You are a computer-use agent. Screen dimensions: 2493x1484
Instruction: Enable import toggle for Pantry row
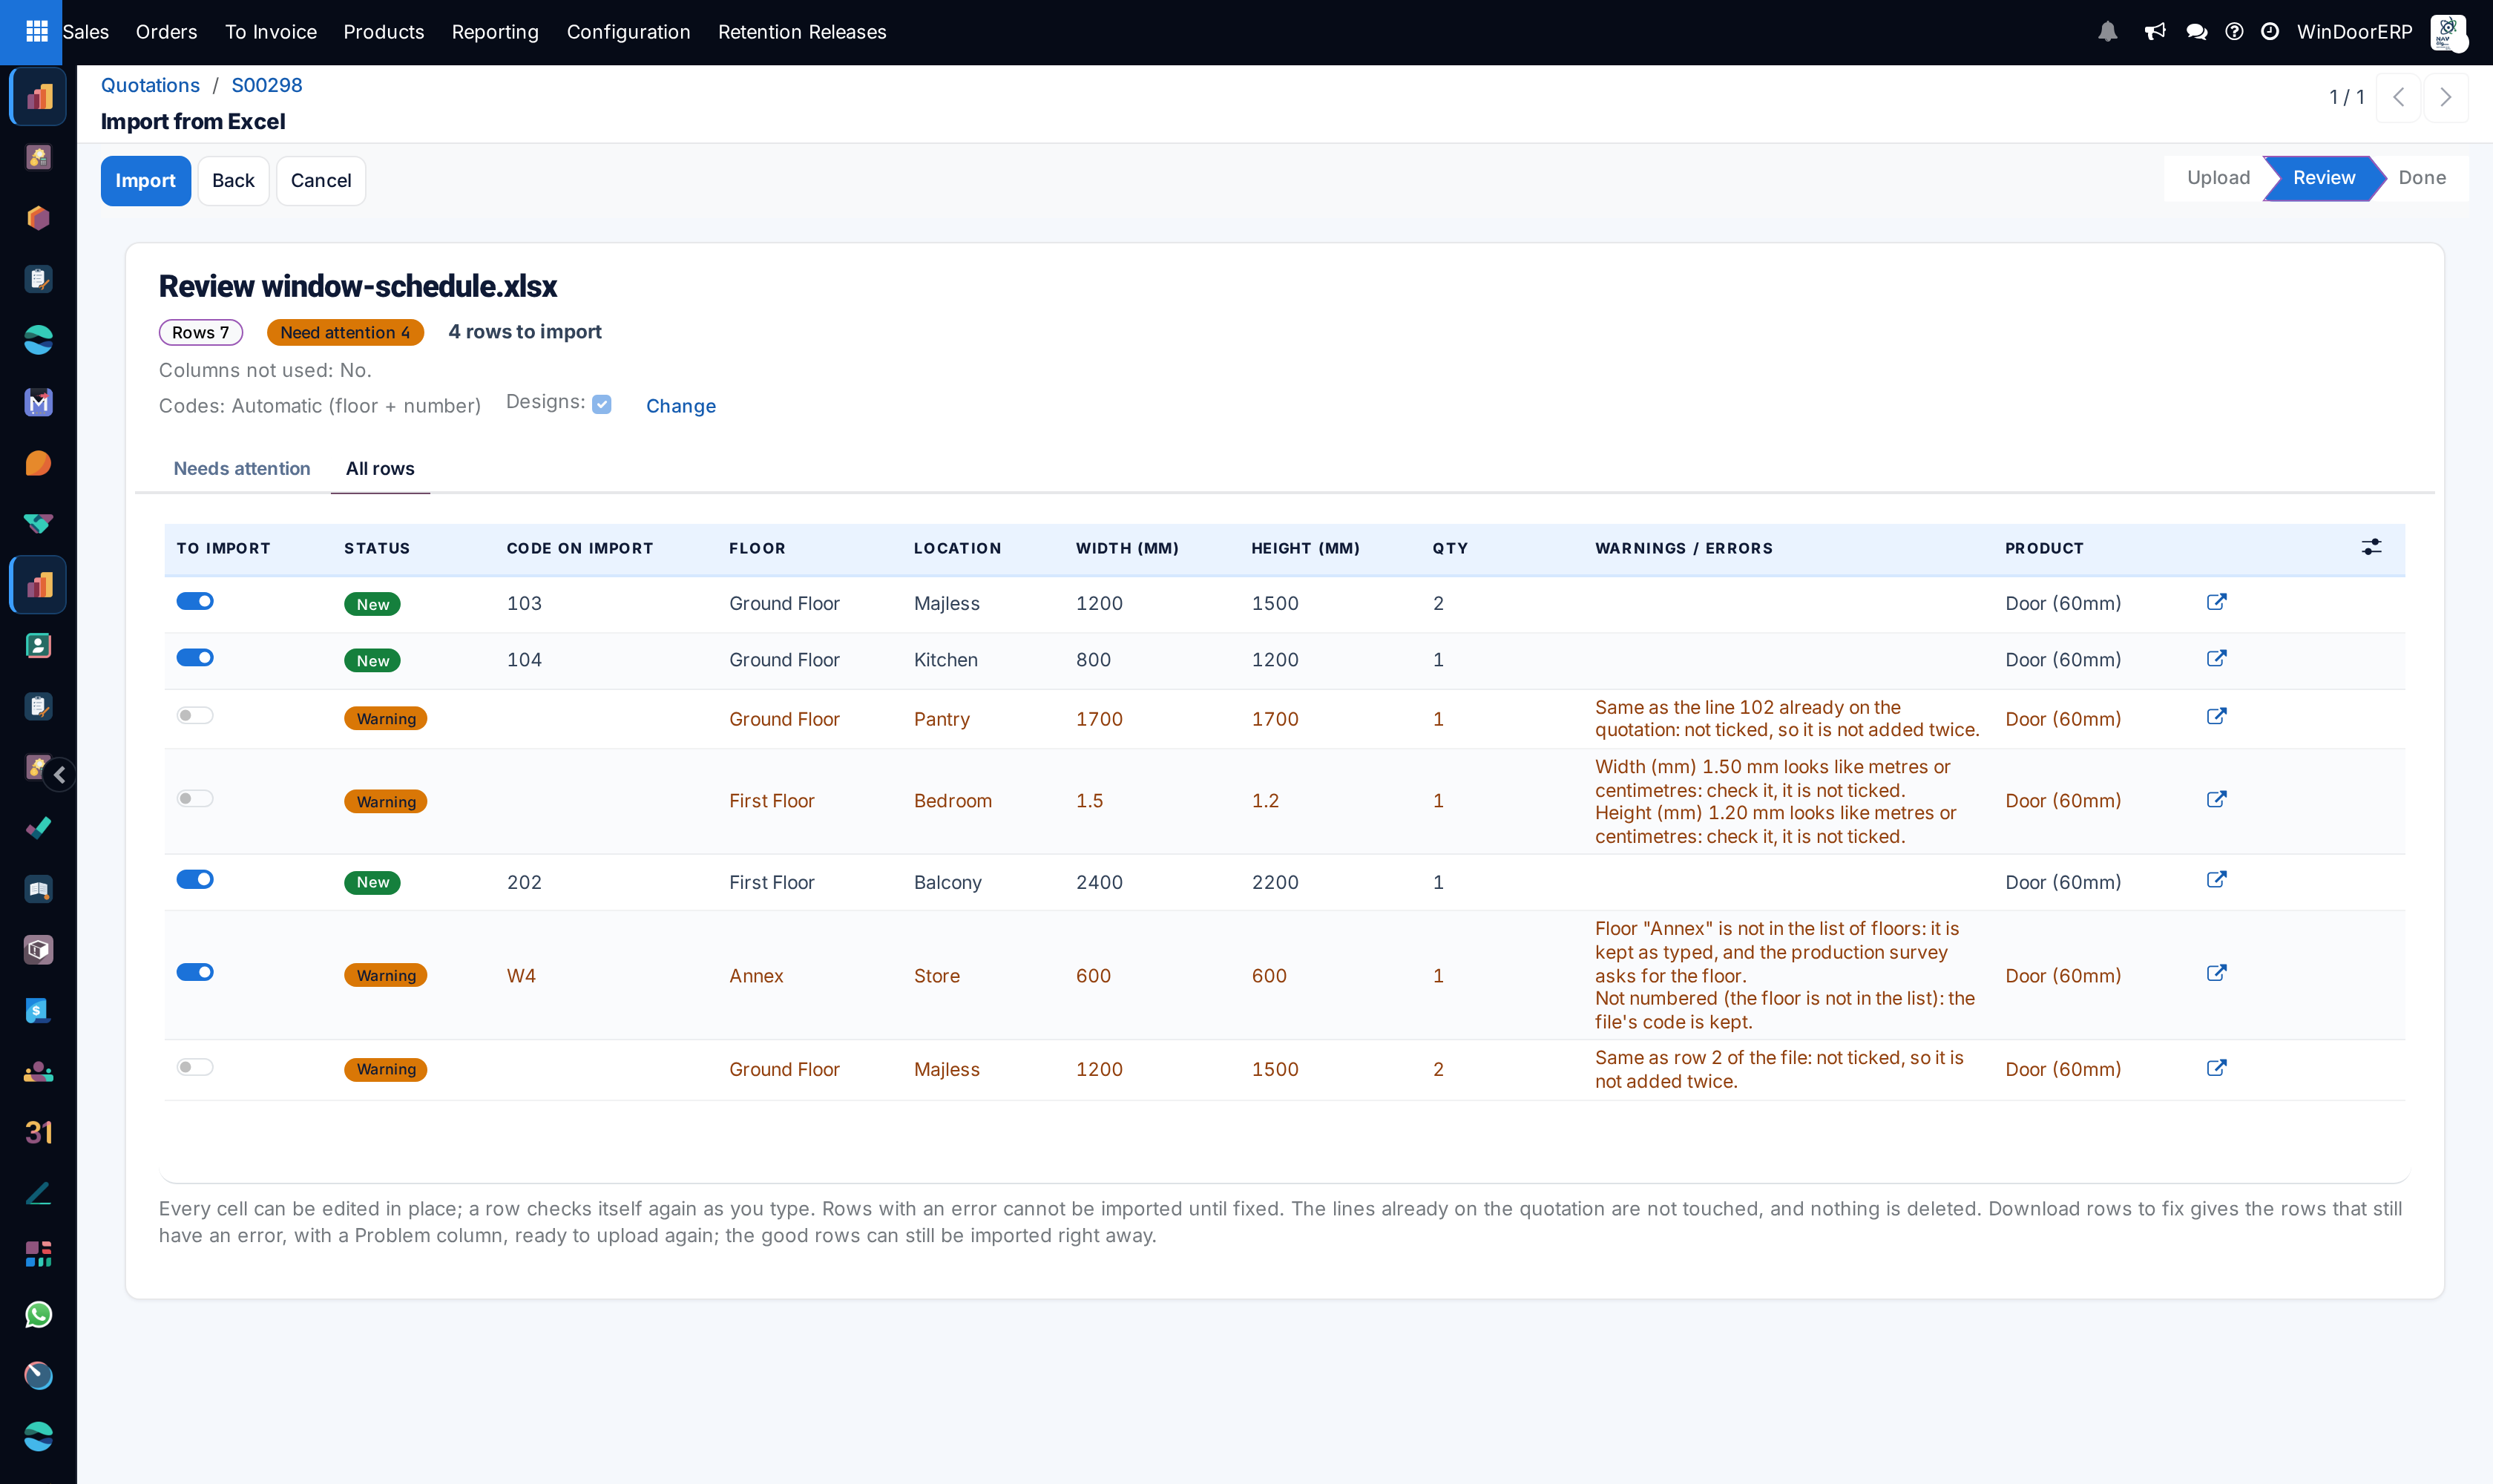click(195, 716)
